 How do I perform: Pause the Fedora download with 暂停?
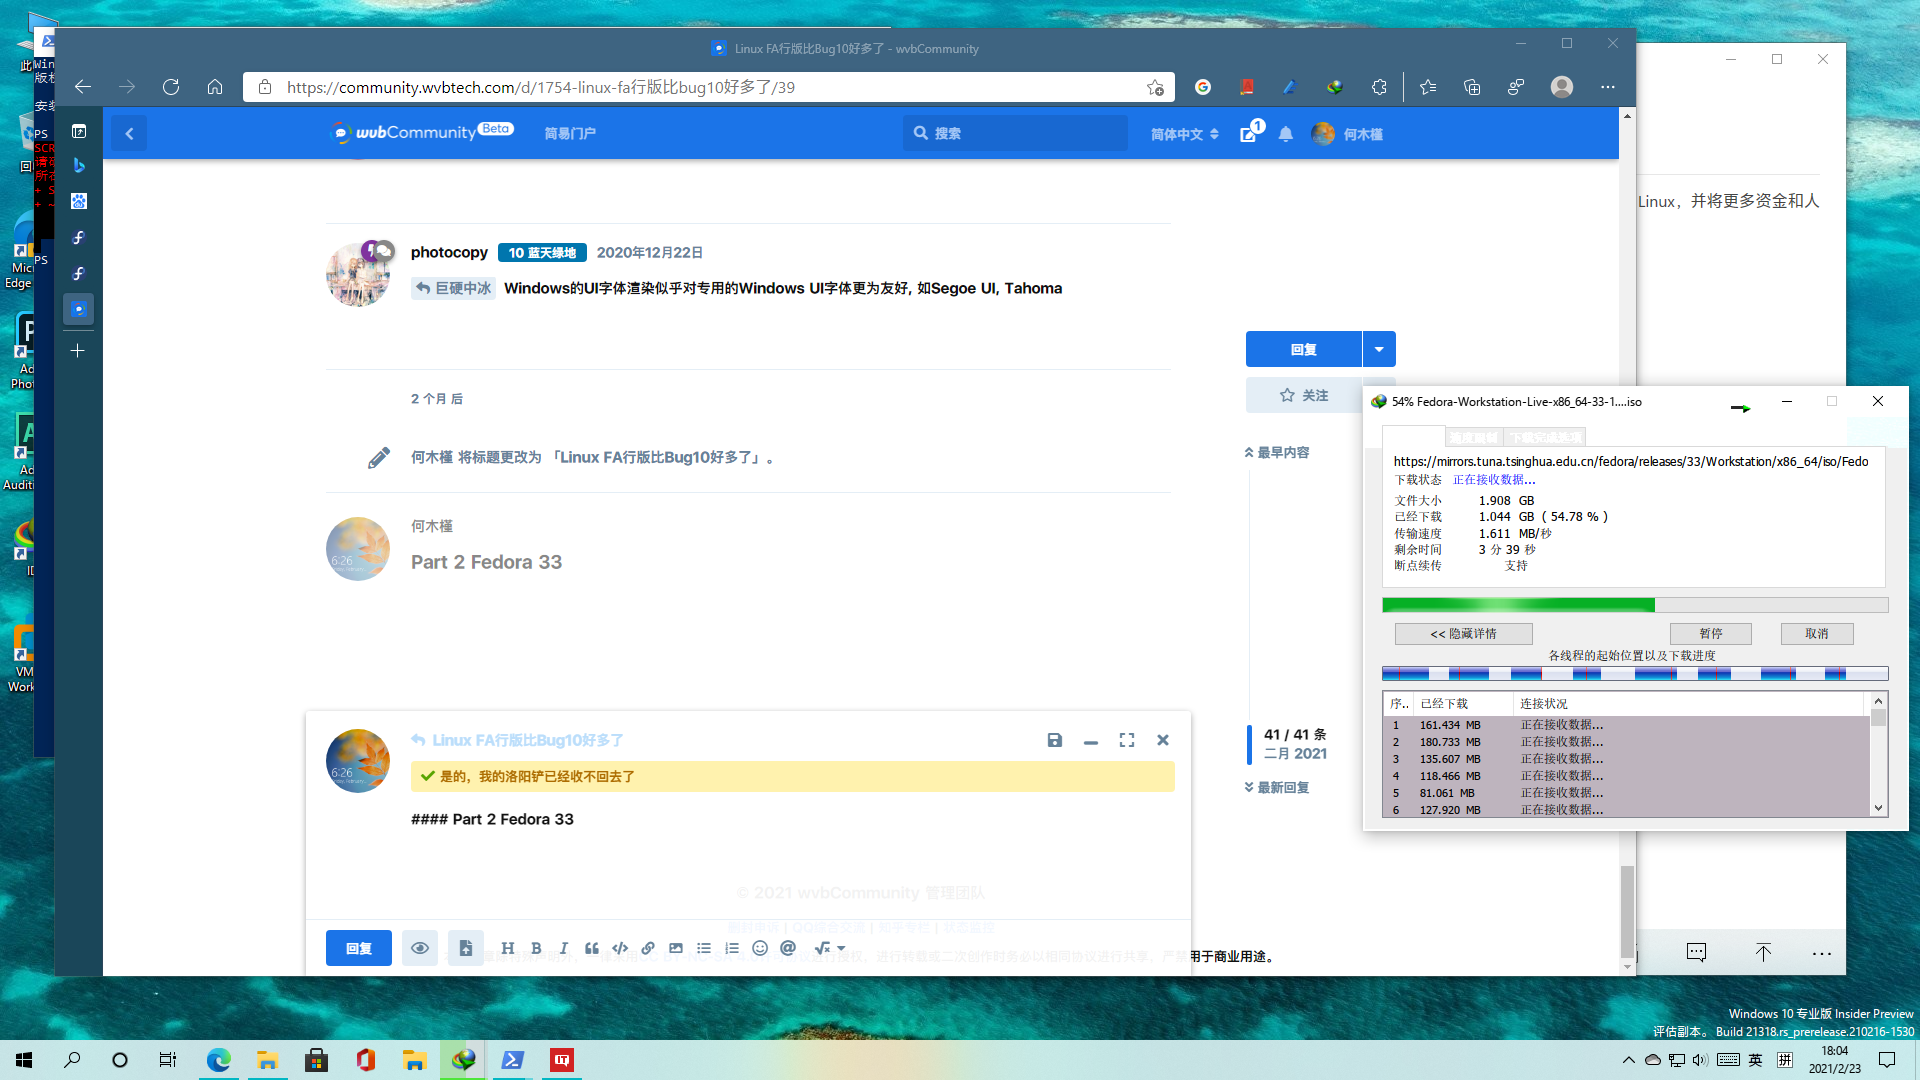click(1710, 634)
